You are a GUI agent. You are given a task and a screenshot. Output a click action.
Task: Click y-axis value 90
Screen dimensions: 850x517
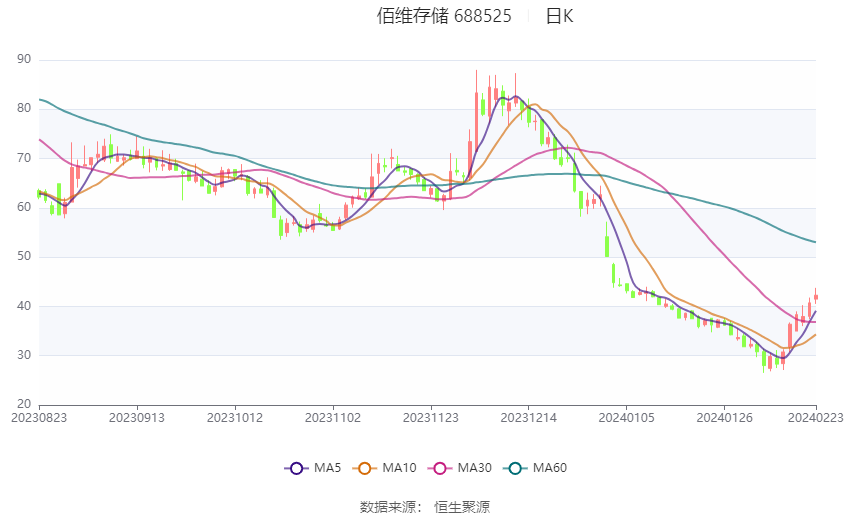[x=24, y=59]
